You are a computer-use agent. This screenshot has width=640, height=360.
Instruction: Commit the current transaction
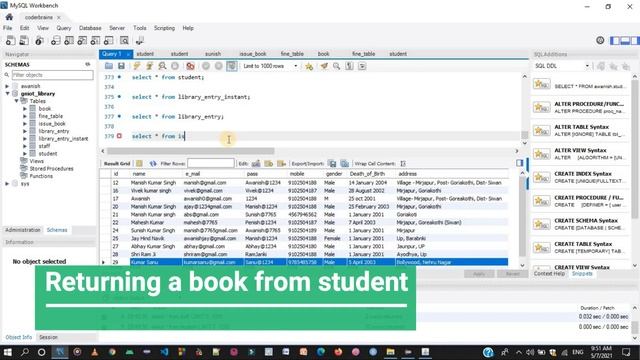click(206, 66)
